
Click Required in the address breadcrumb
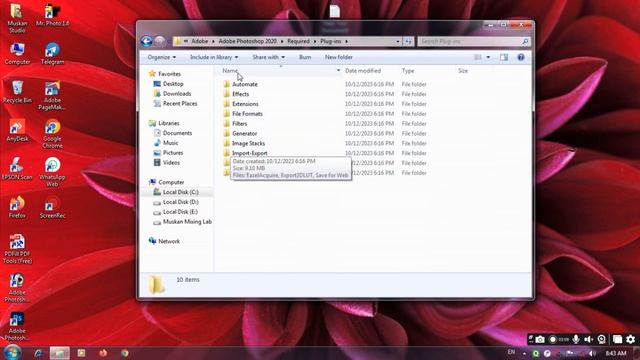click(298, 41)
